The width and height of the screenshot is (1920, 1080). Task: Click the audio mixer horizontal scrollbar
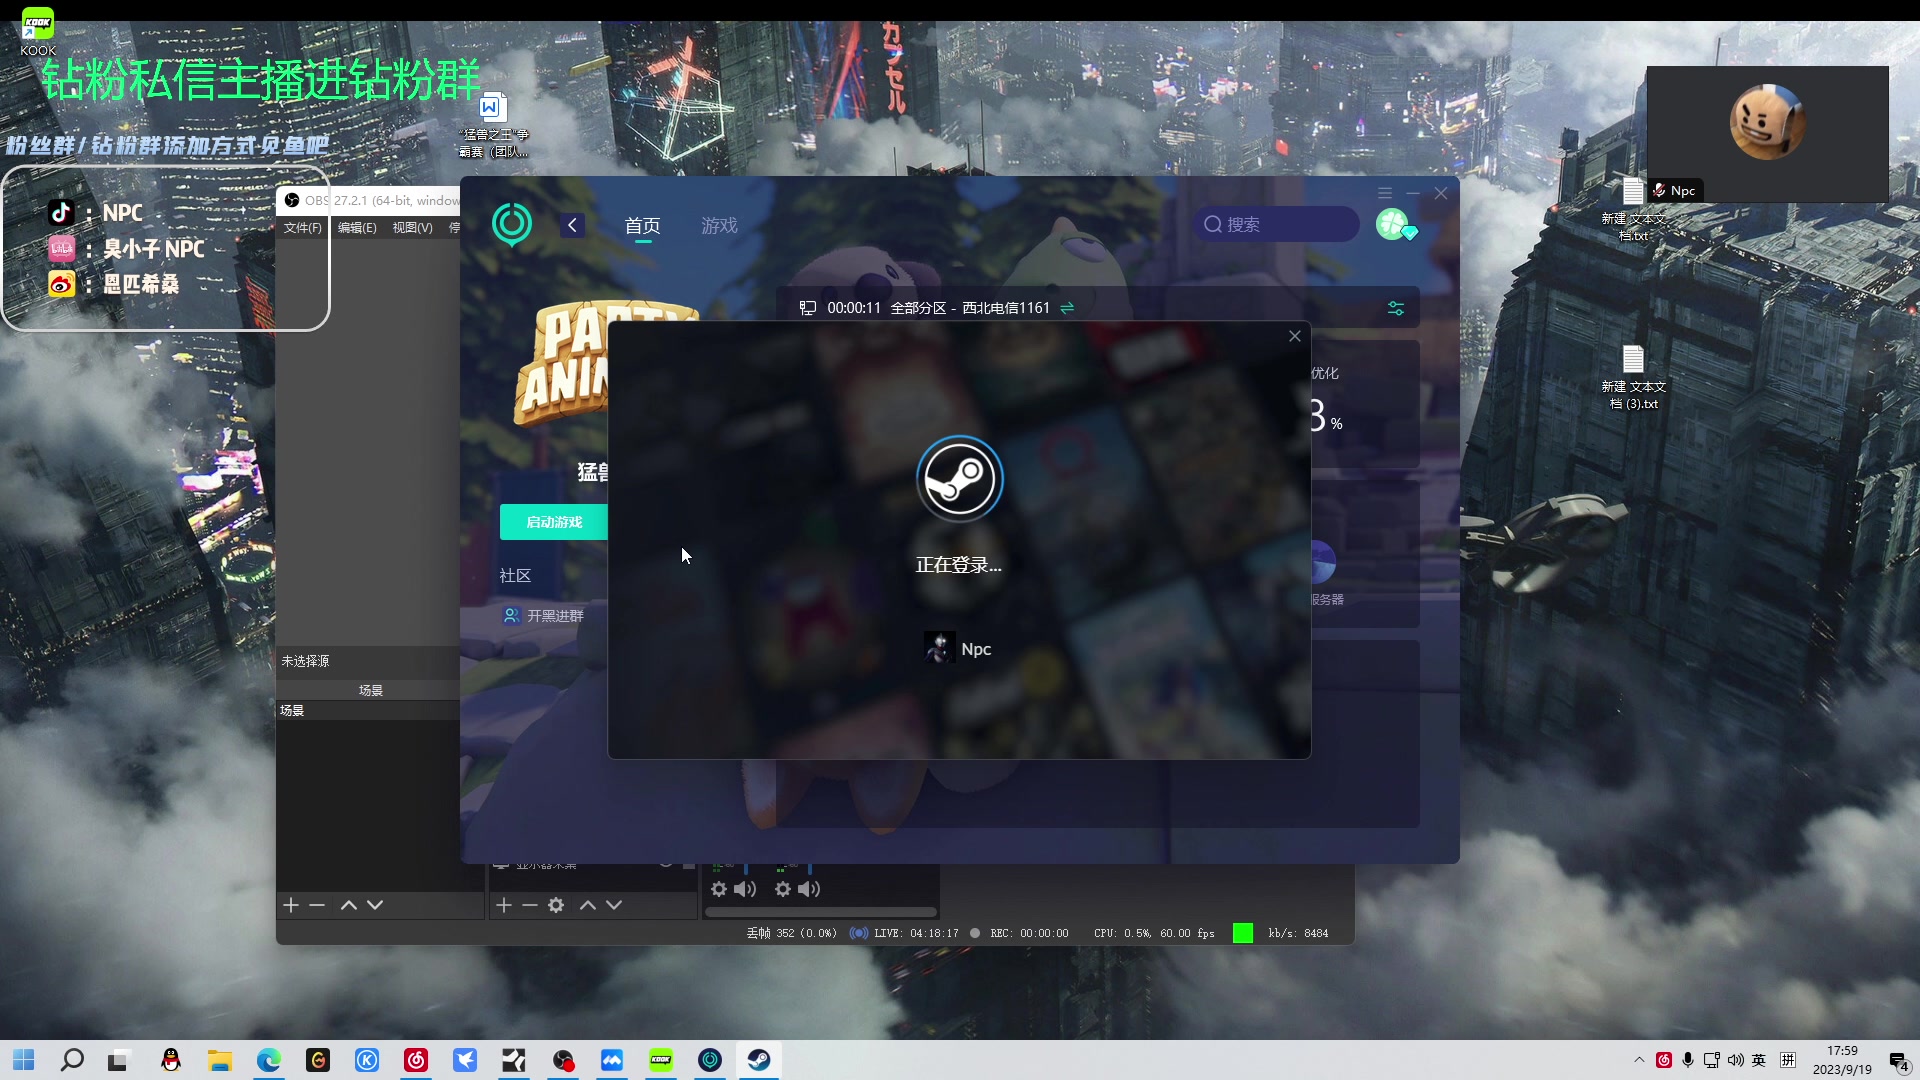[x=820, y=912]
